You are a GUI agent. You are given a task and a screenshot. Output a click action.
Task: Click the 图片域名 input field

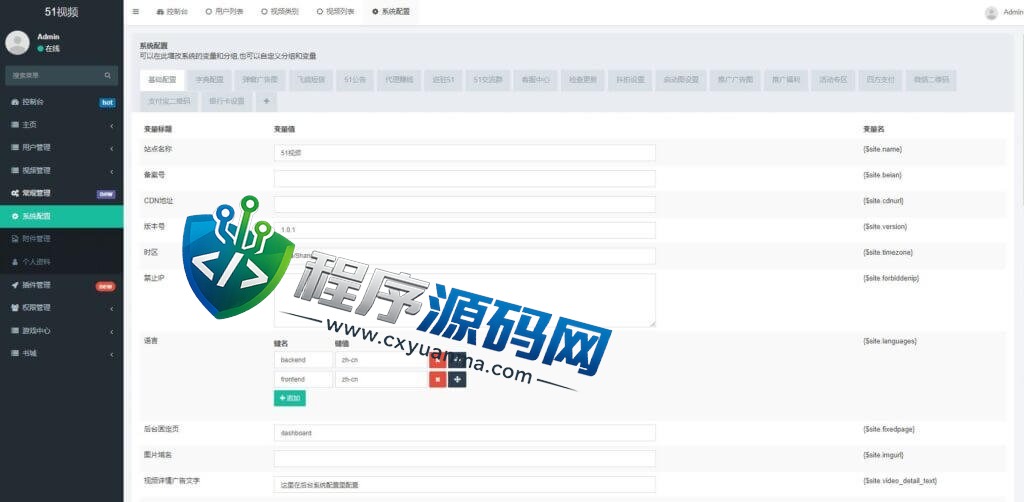(464, 458)
